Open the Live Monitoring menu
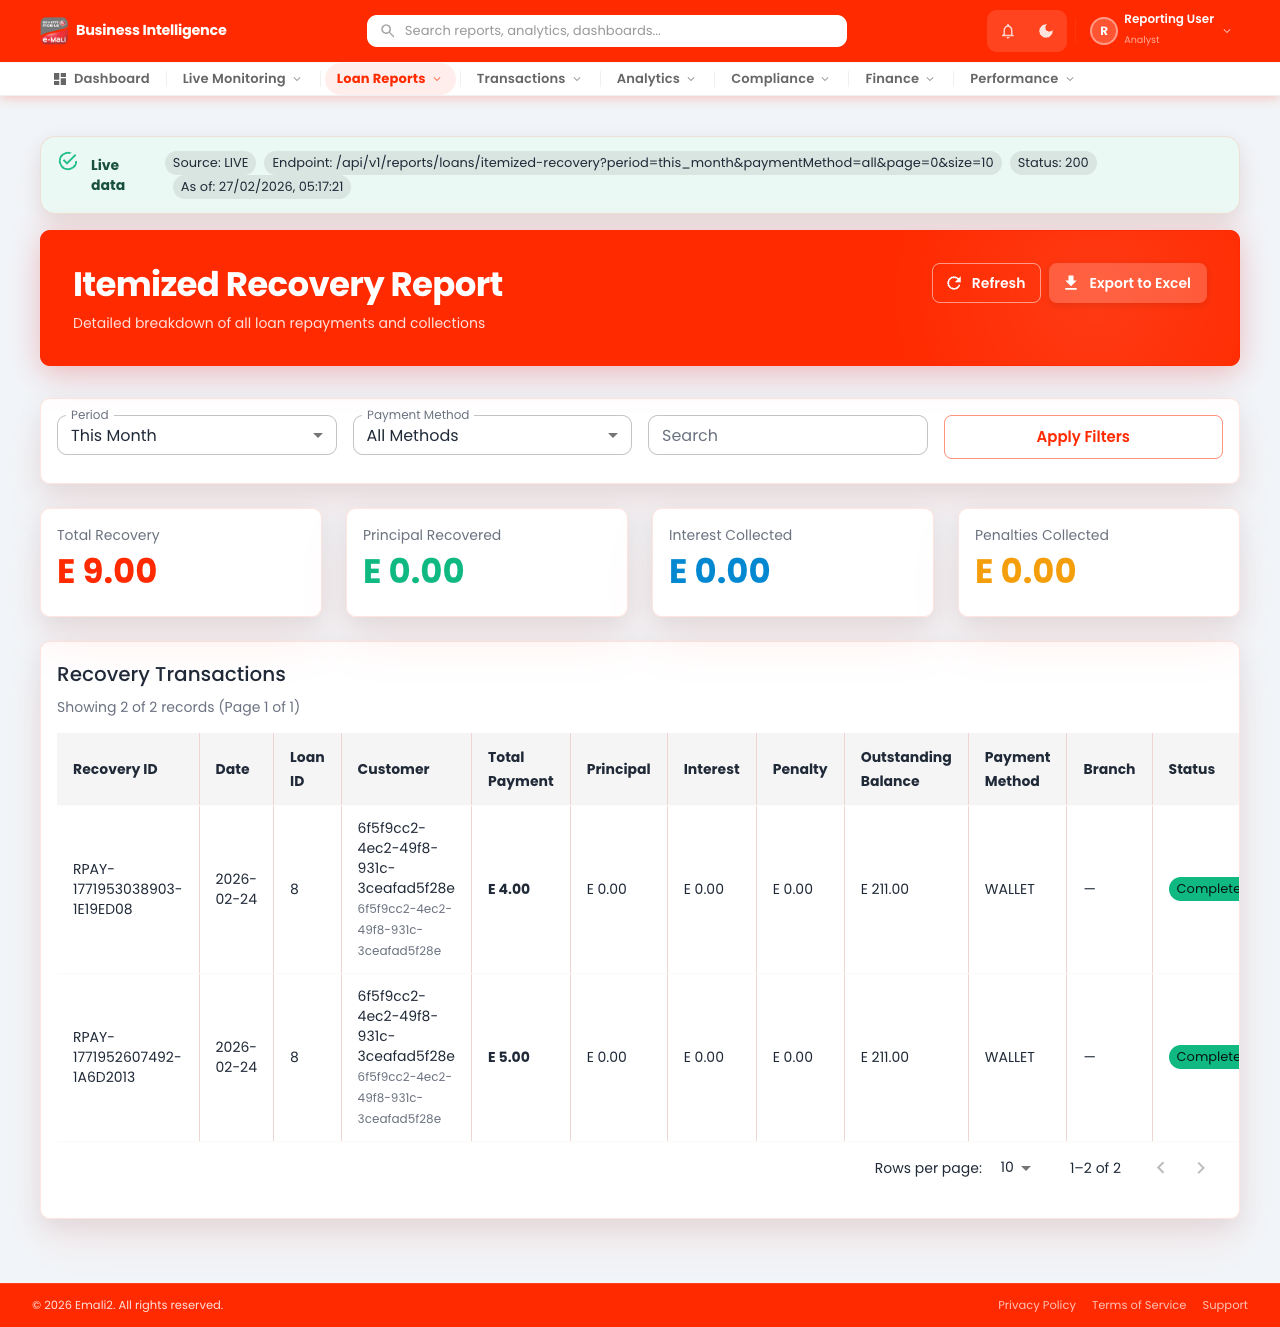The height and width of the screenshot is (1327, 1280). pos(242,79)
